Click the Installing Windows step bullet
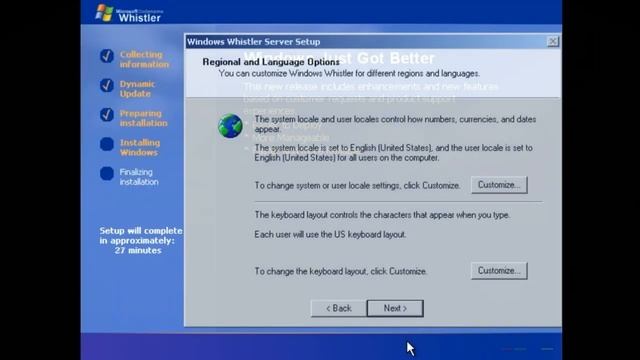The width and height of the screenshot is (640, 360). click(x=107, y=144)
